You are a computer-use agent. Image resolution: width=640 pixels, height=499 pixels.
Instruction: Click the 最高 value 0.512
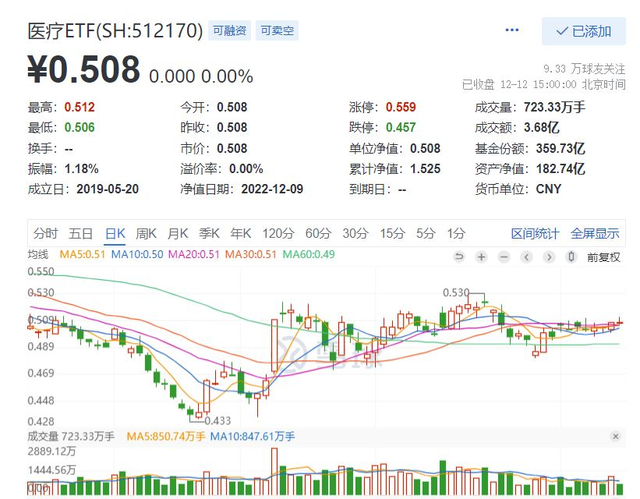tap(80, 107)
